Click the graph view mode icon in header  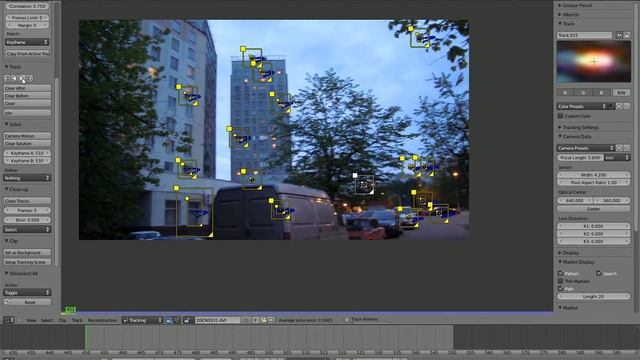click(x=177, y=320)
